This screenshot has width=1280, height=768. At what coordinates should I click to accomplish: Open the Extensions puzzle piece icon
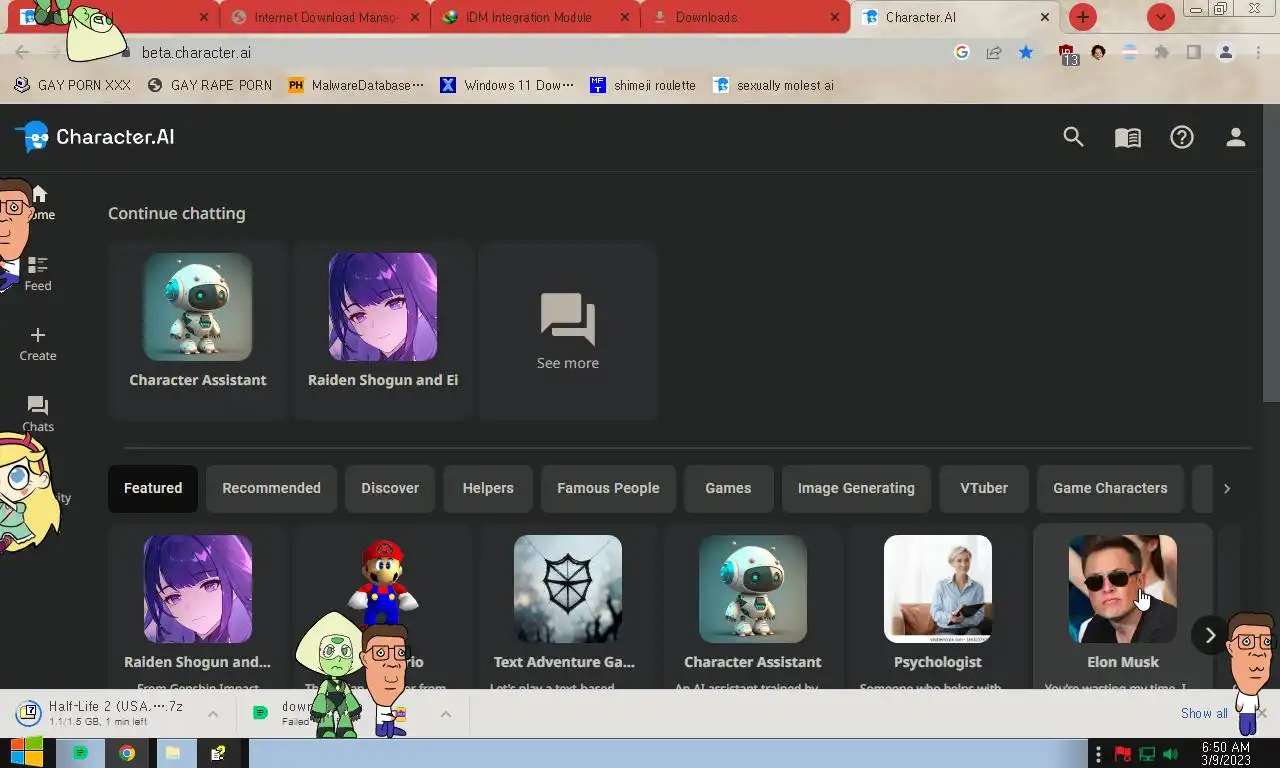(x=1162, y=52)
